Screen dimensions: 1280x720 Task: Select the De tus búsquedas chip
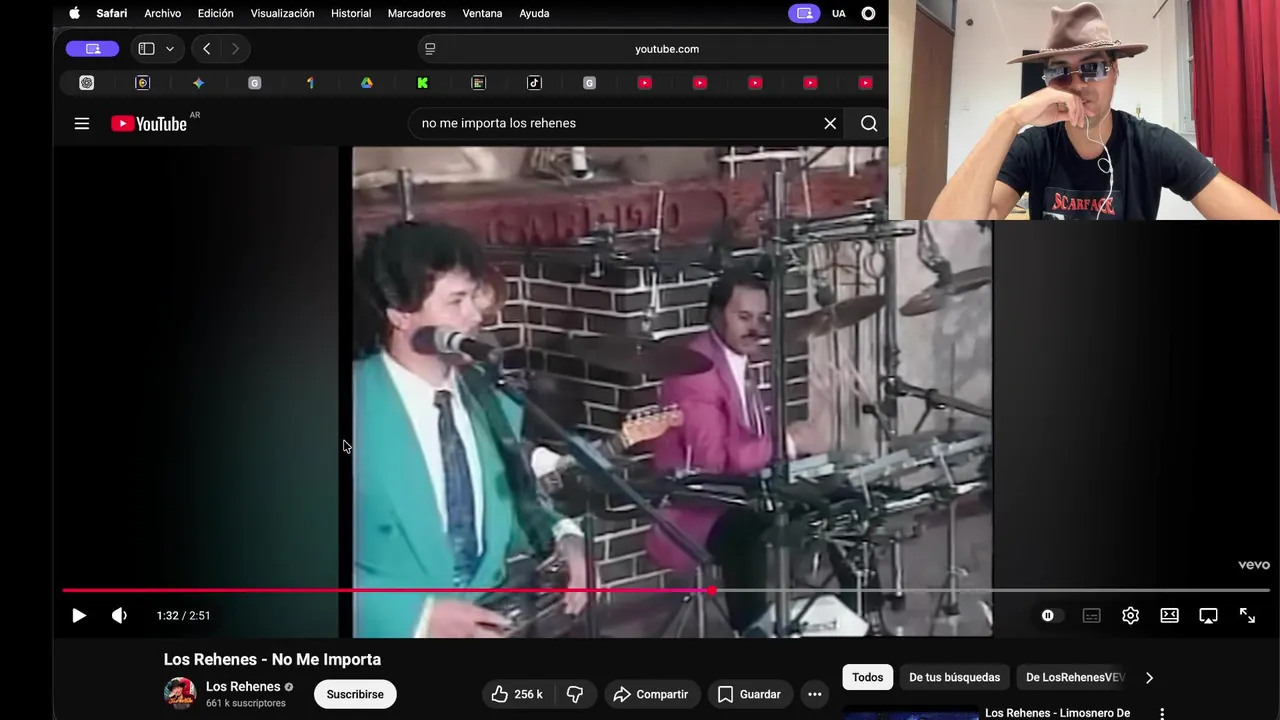[x=954, y=677]
